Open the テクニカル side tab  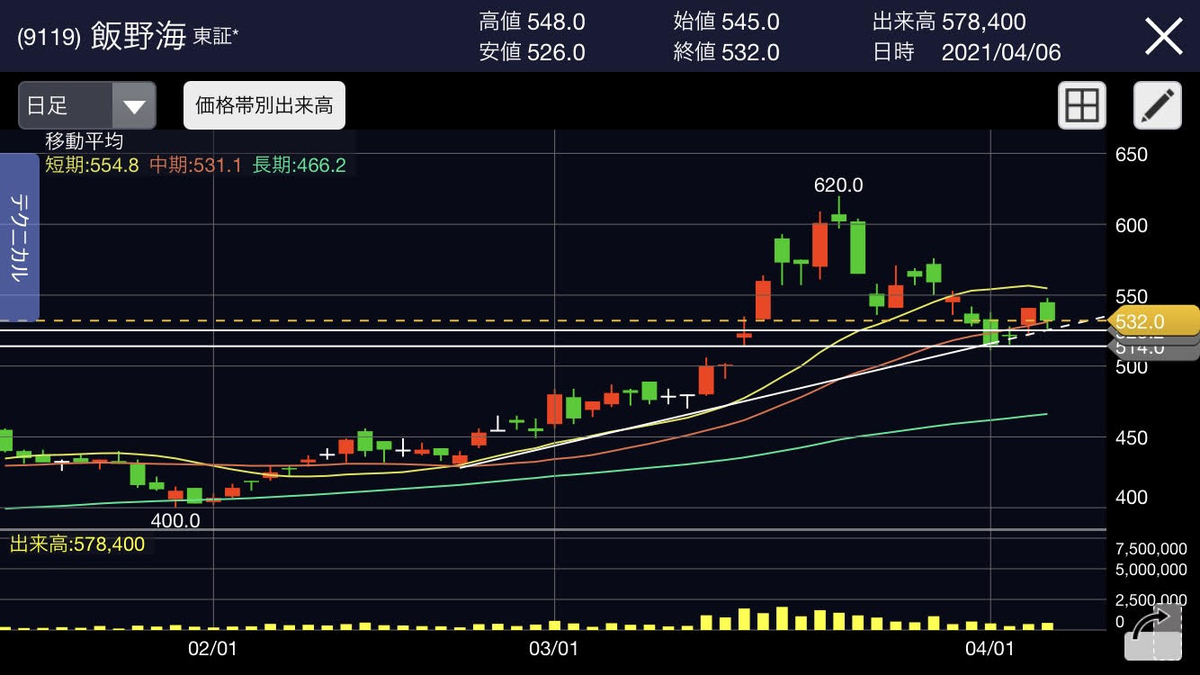point(20,236)
